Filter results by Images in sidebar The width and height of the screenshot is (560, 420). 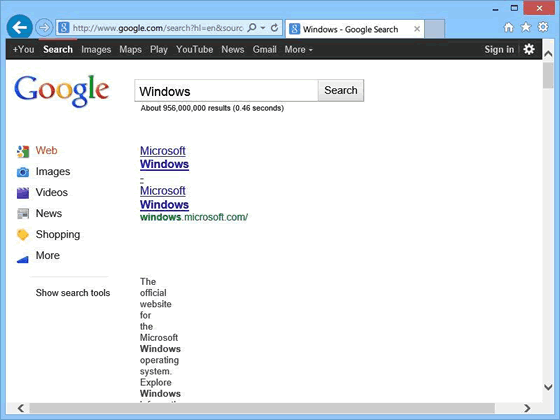click(53, 172)
